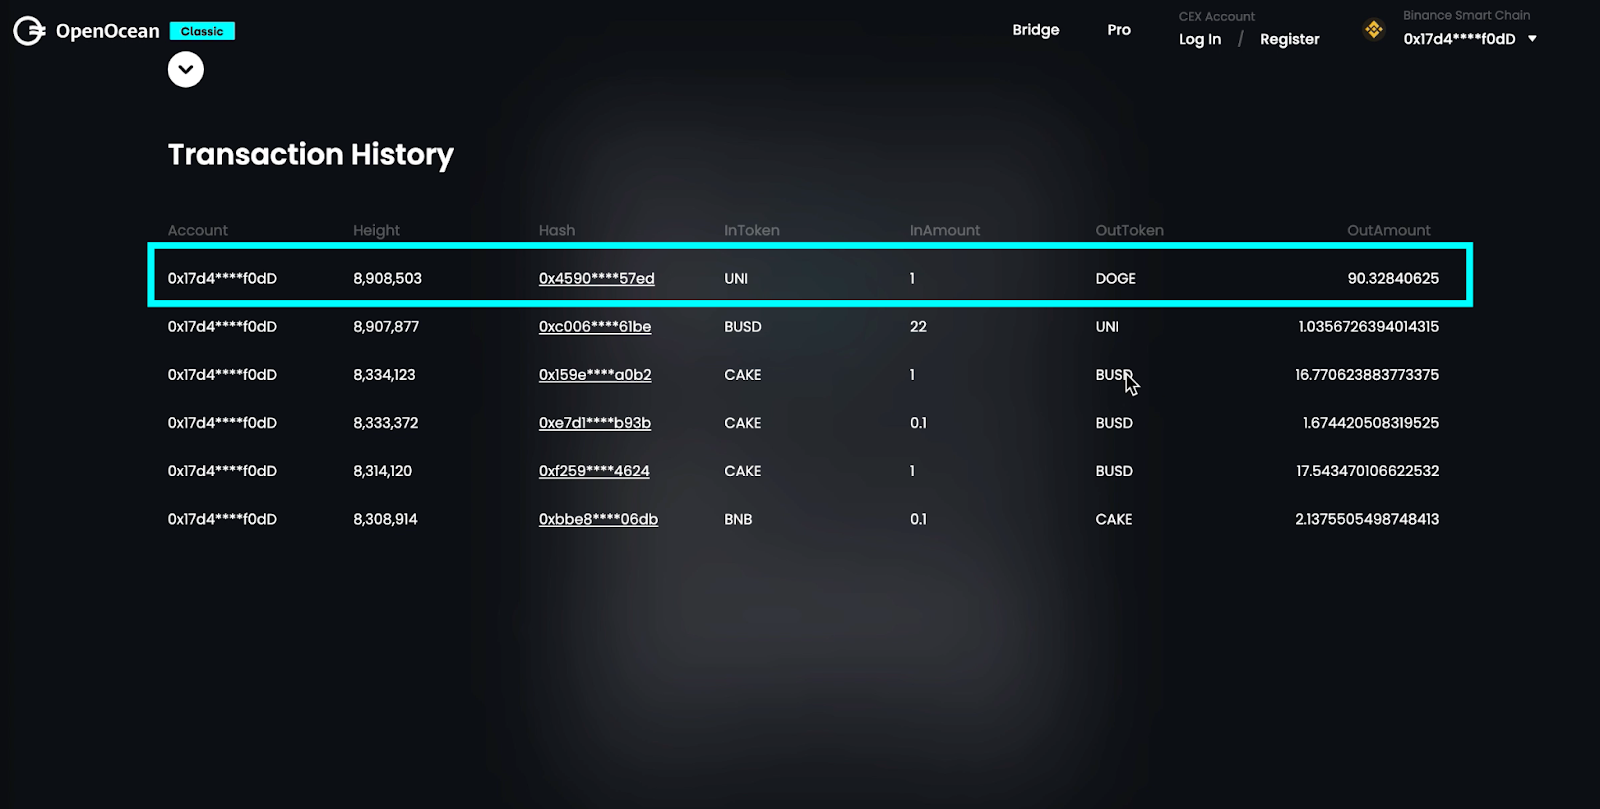Click height value 8,908,503
The image size is (1600, 809).
pos(387,278)
